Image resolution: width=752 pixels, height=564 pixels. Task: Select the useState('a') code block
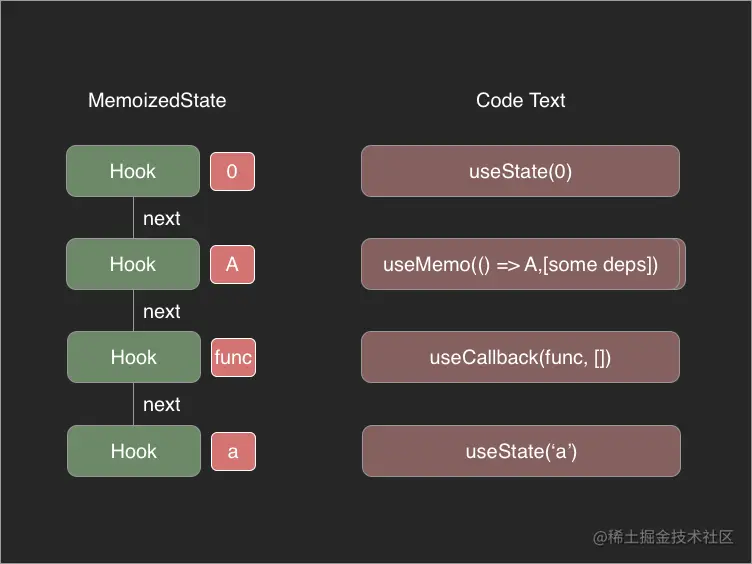point(521,451)
